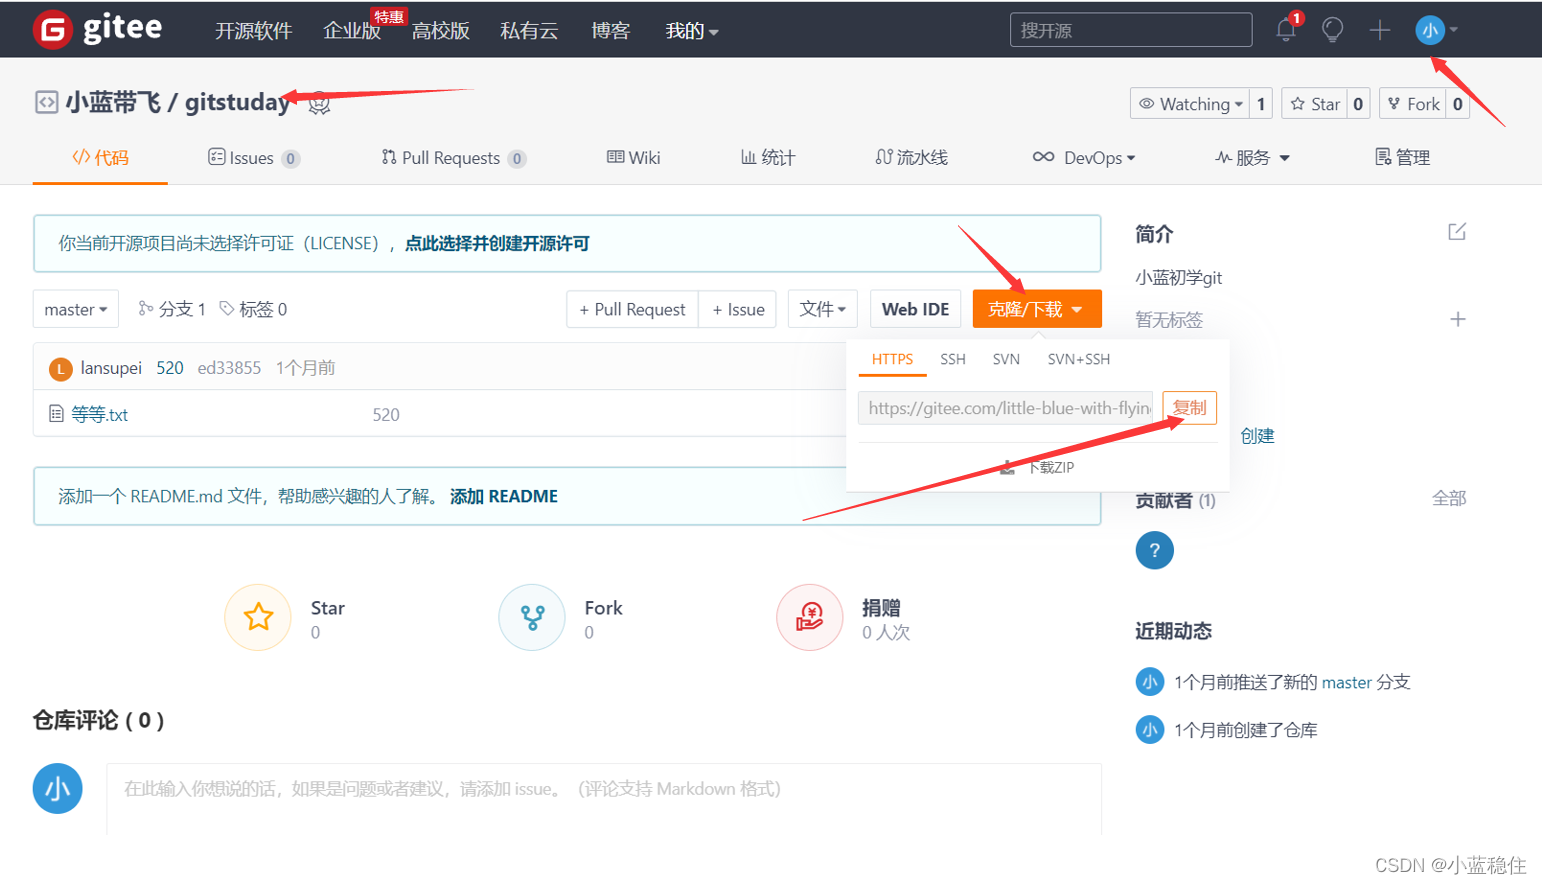The width and height of the screenshot is (1542, 884).
Task: Click the + Issue button
Action: 738,309
